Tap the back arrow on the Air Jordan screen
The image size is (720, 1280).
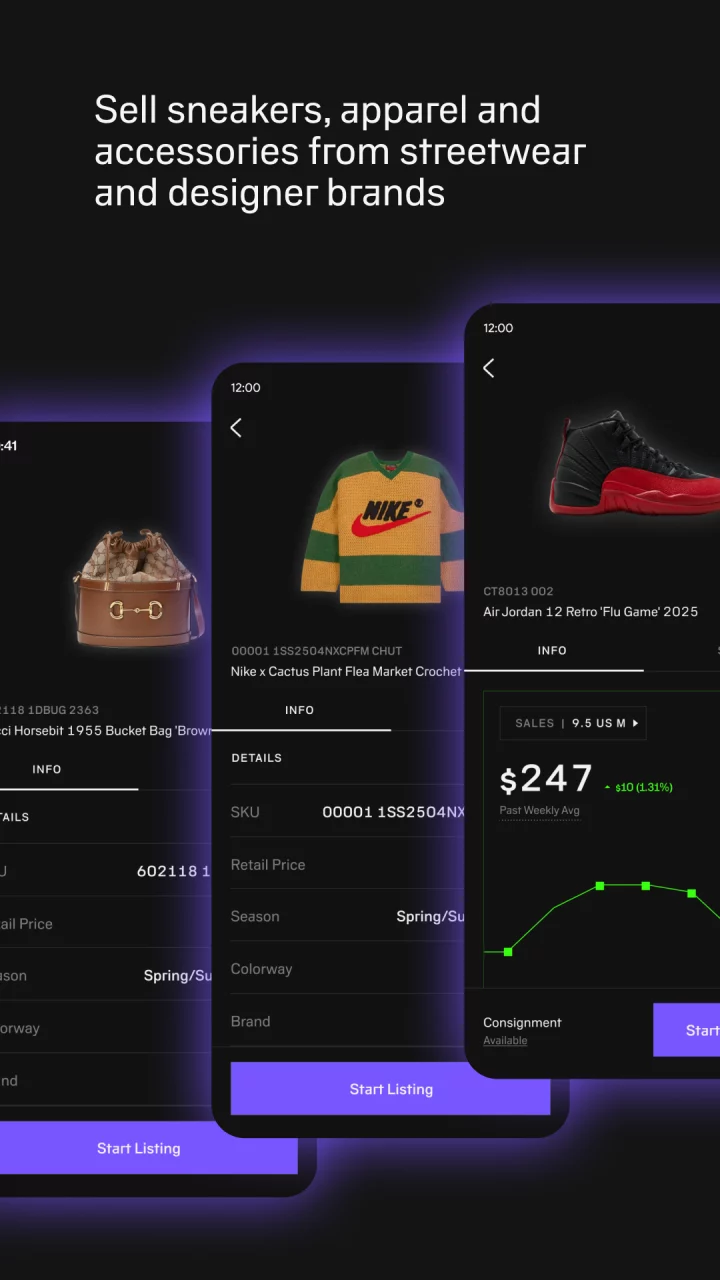pos(488,368)
